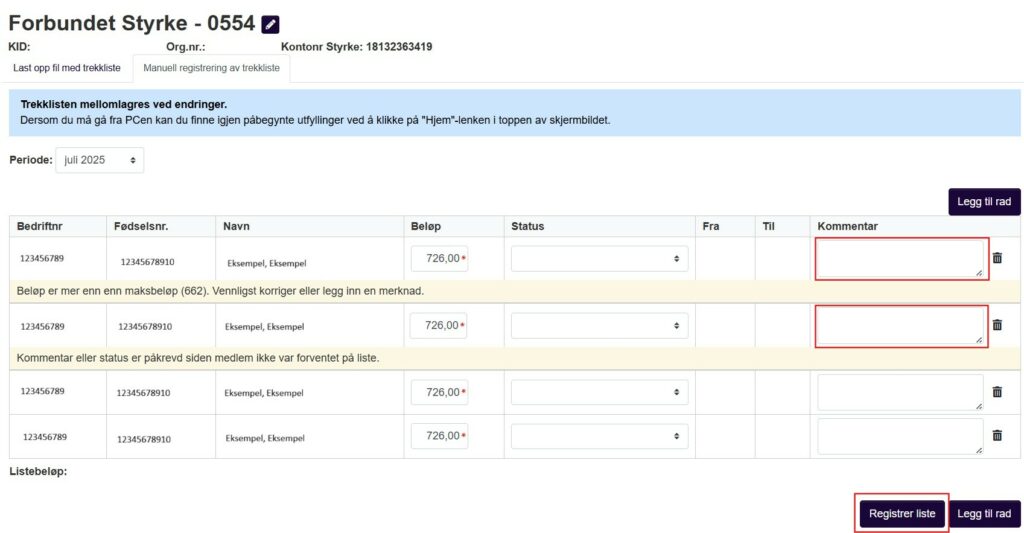Viewport: 1024px width, 533px height.
Task: Click the Kommentar box in second row
Action: point(901,326)
